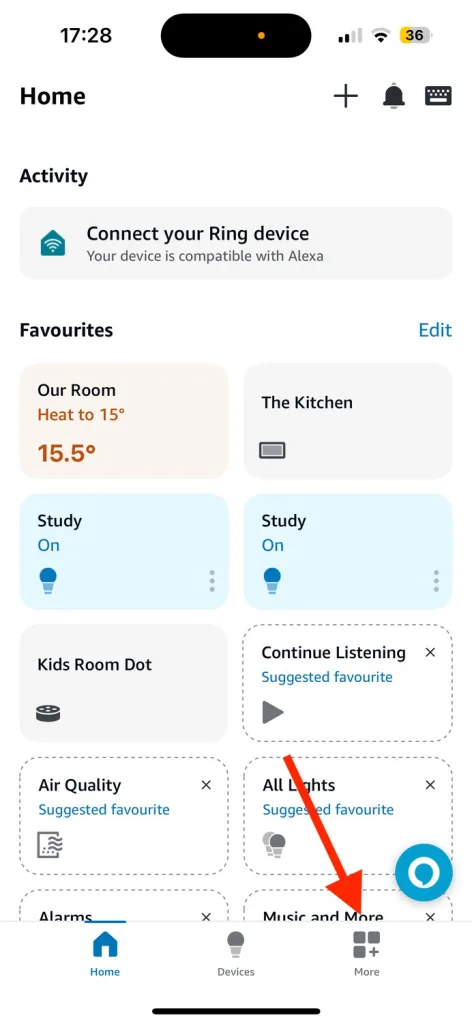Screen dimensions: 472x1024
Task: Toggle the second Study light bulb
Action: (272, 580)
